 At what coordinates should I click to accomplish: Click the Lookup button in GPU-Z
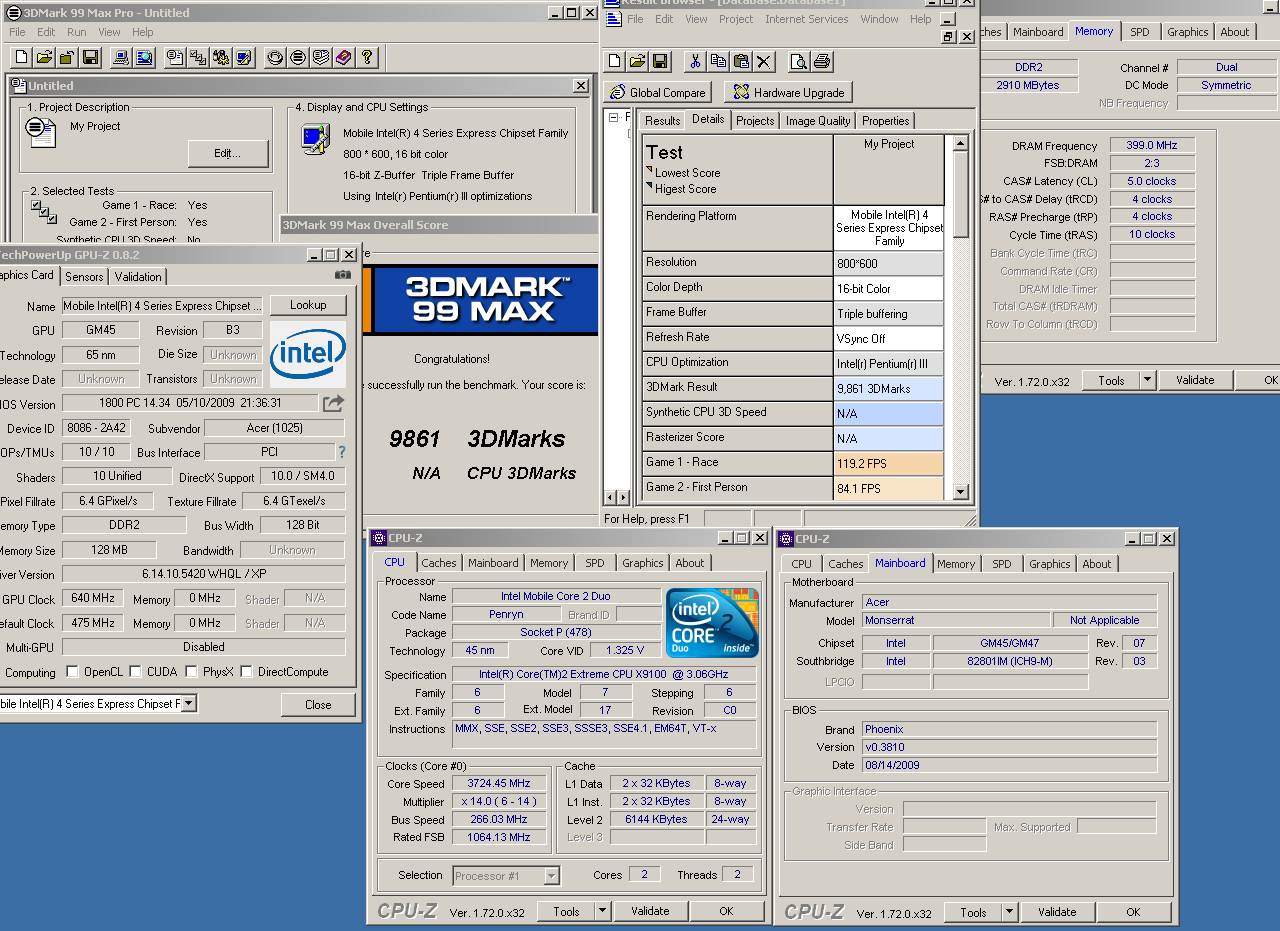308,305
